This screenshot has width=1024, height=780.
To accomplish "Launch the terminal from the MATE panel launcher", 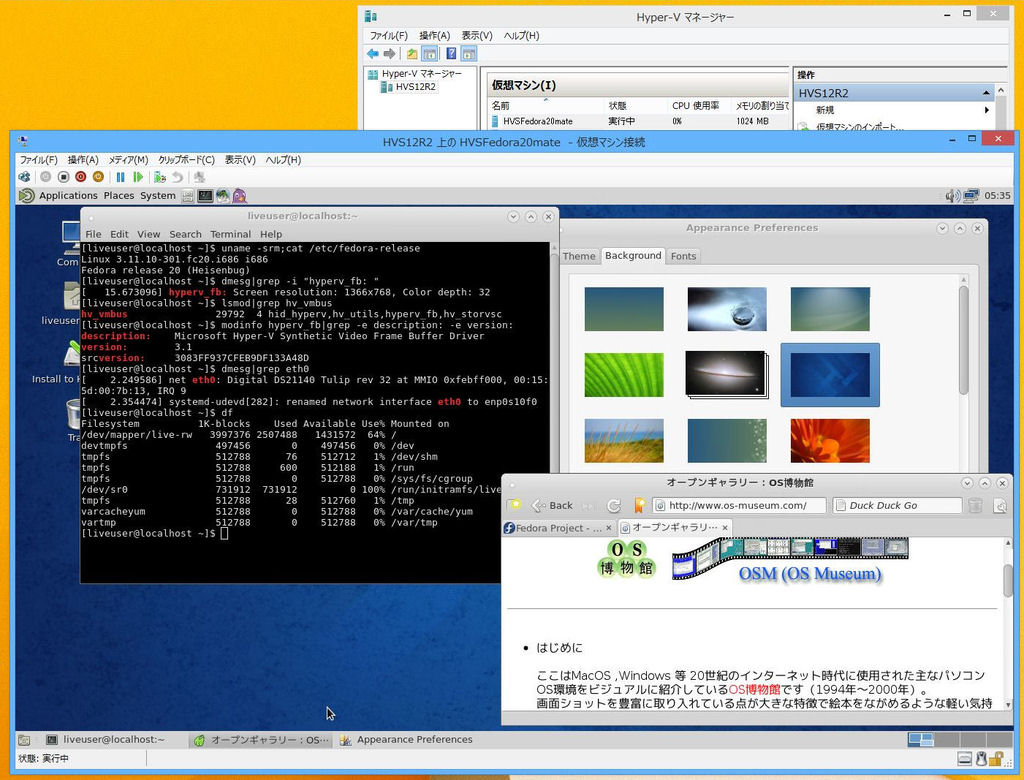I will (205, 195).
